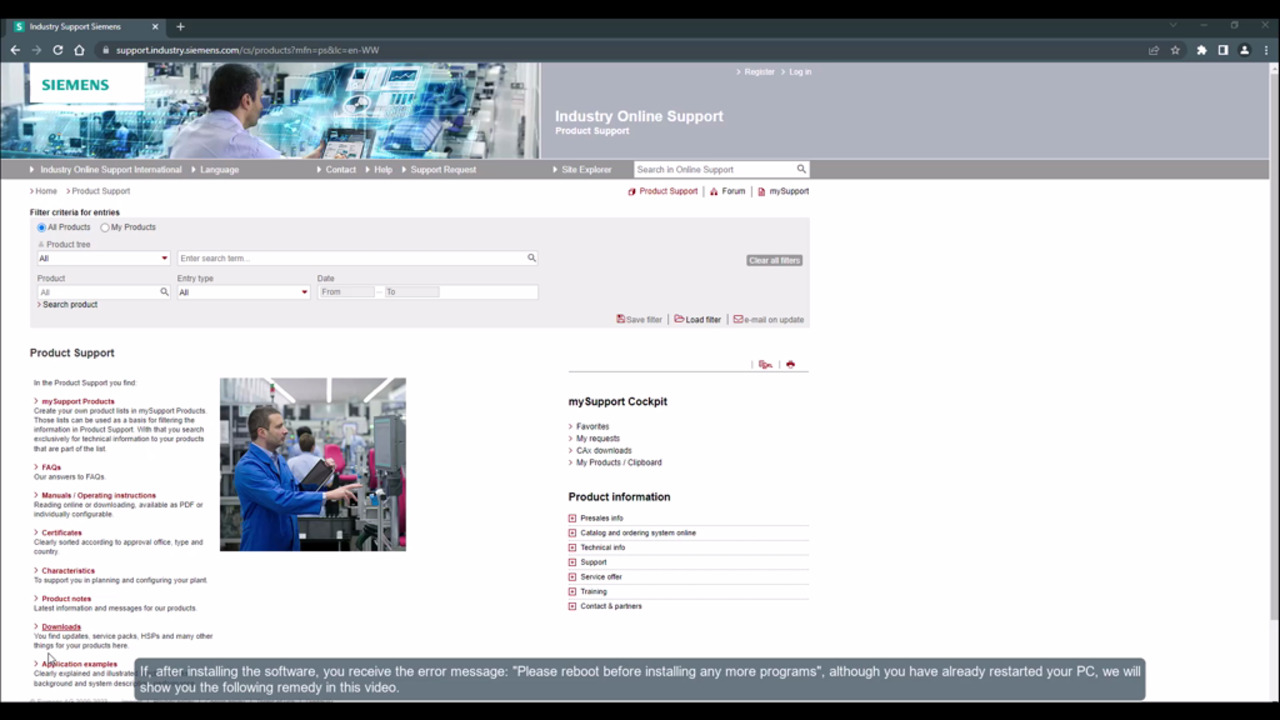This screenshot has width=1280, height=720.
Task: Open the Language menu
Action: point(219,170)
